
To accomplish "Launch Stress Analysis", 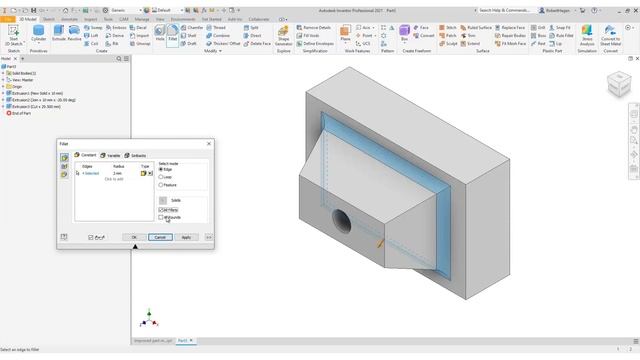I will 587,35.
